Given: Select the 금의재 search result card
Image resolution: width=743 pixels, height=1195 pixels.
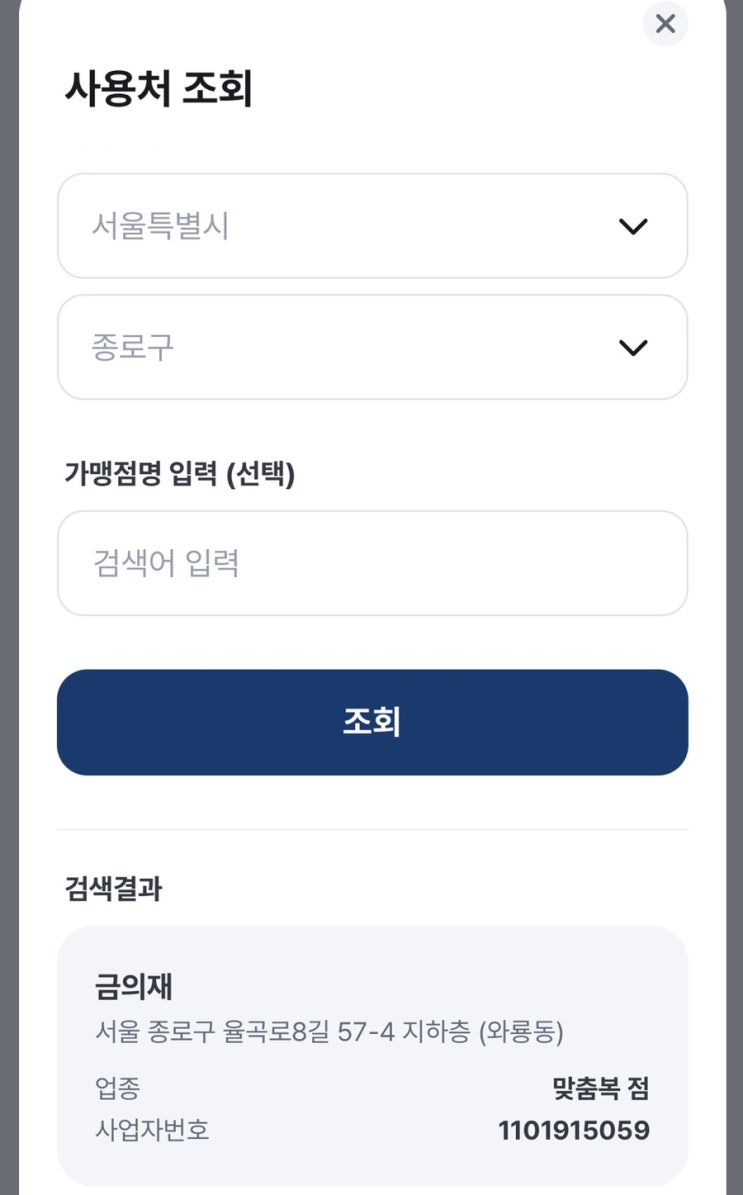Looking at the screenshot, I should (x=373, y=1056).
